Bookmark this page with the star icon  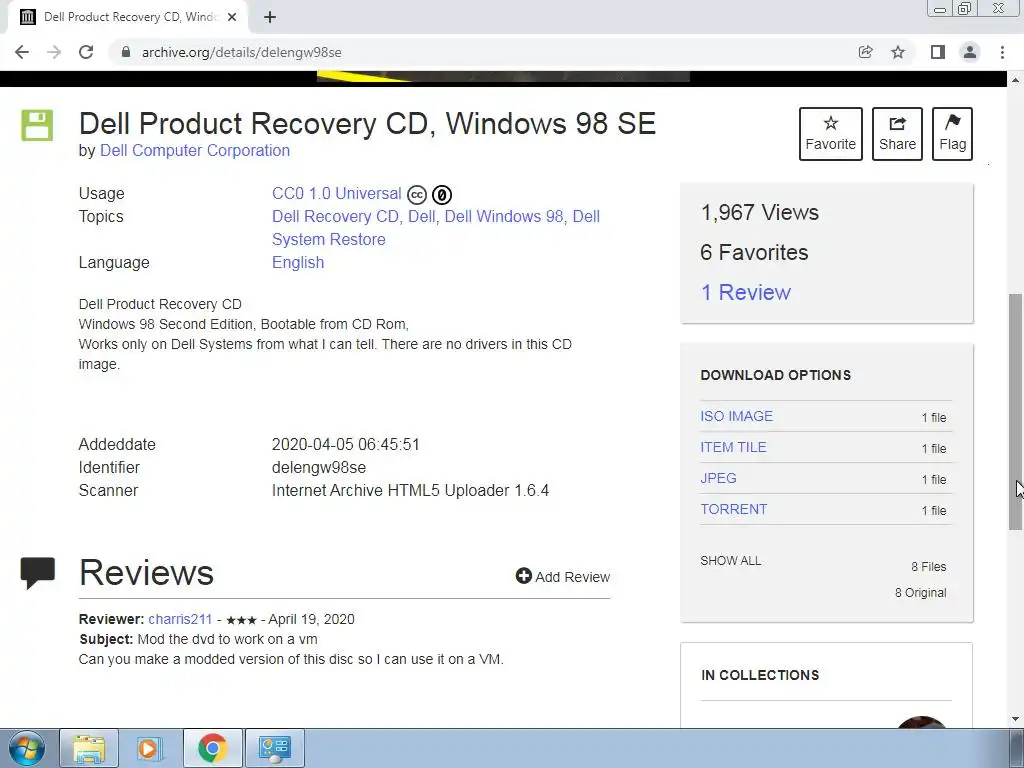(x=898, y=52)
